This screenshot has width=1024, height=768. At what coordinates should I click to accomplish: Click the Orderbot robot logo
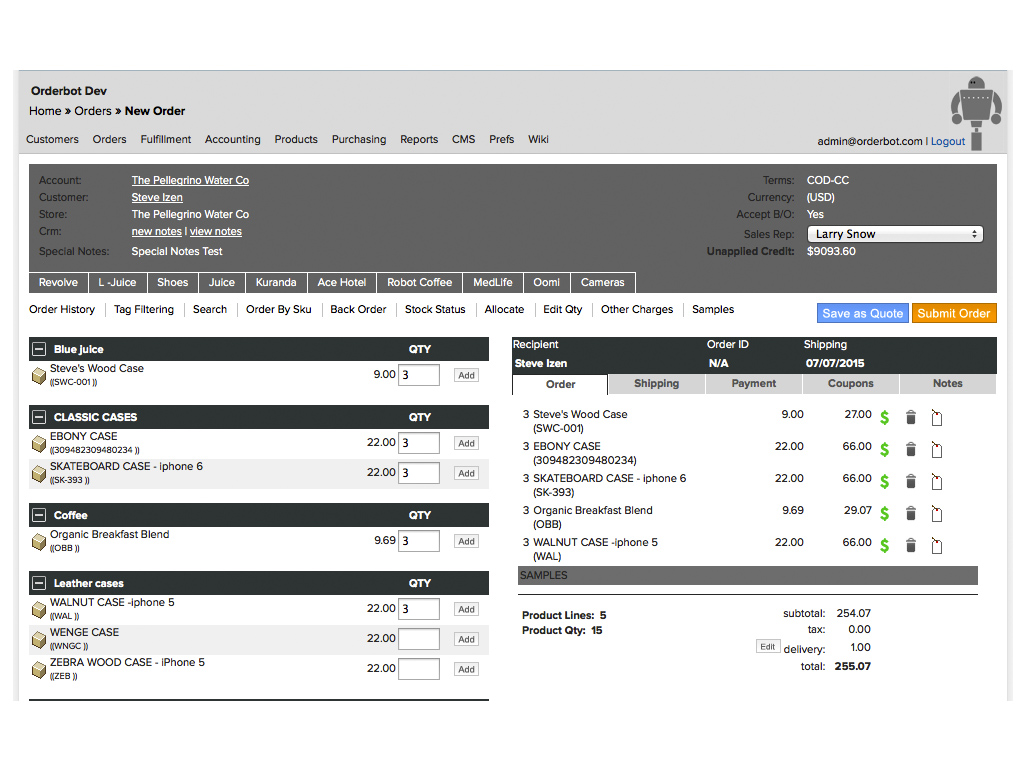(976, 112)
